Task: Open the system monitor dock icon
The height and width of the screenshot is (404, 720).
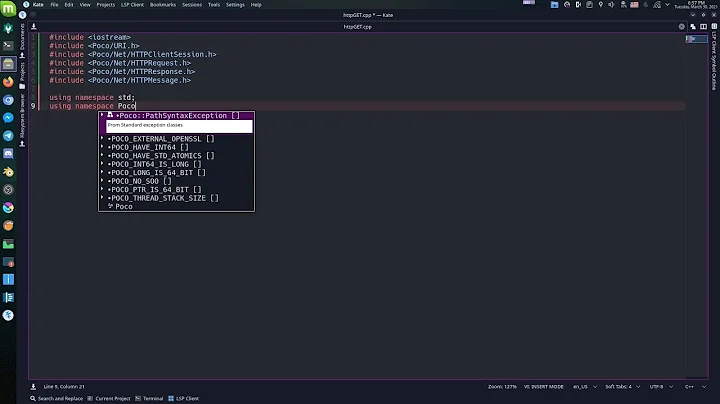Action: click(x=8, y=244)
